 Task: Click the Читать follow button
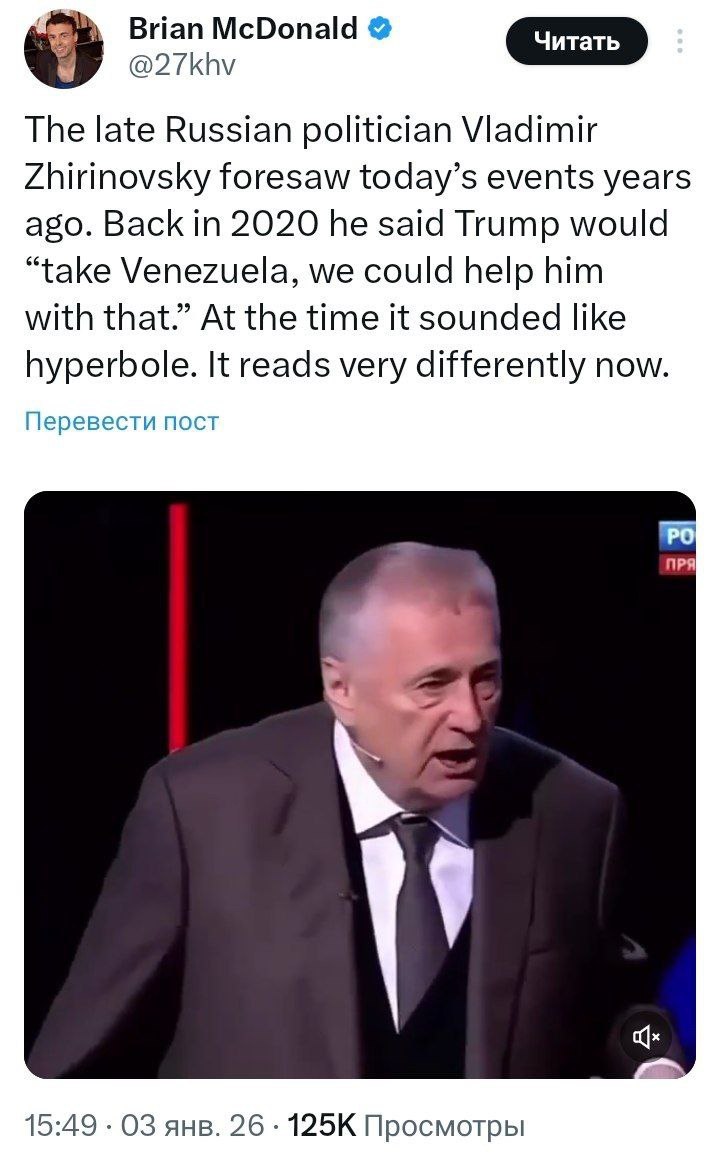pyautogui.click(x=577, y=41)
